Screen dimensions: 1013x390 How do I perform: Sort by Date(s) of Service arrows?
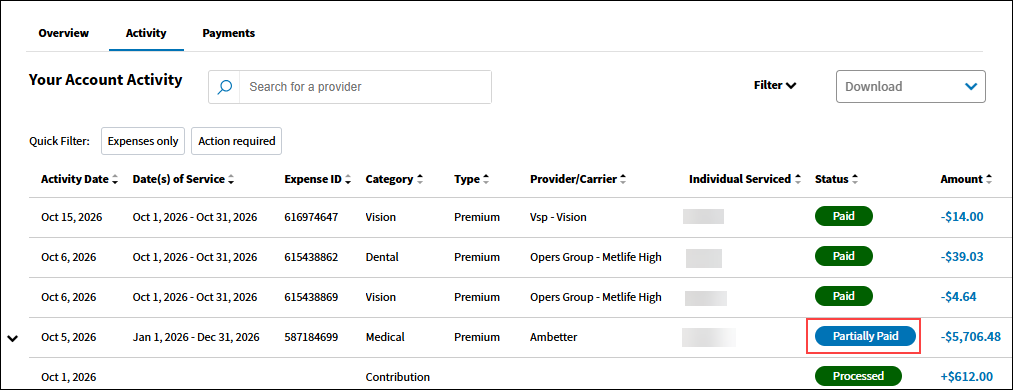click(231, 180)
